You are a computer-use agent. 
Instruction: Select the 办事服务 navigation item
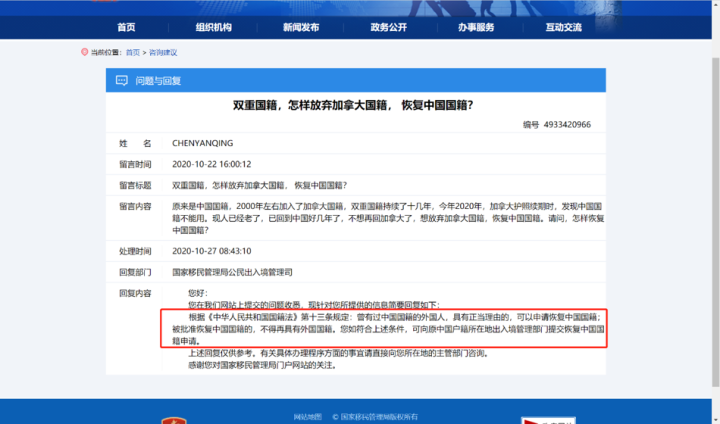476,28
